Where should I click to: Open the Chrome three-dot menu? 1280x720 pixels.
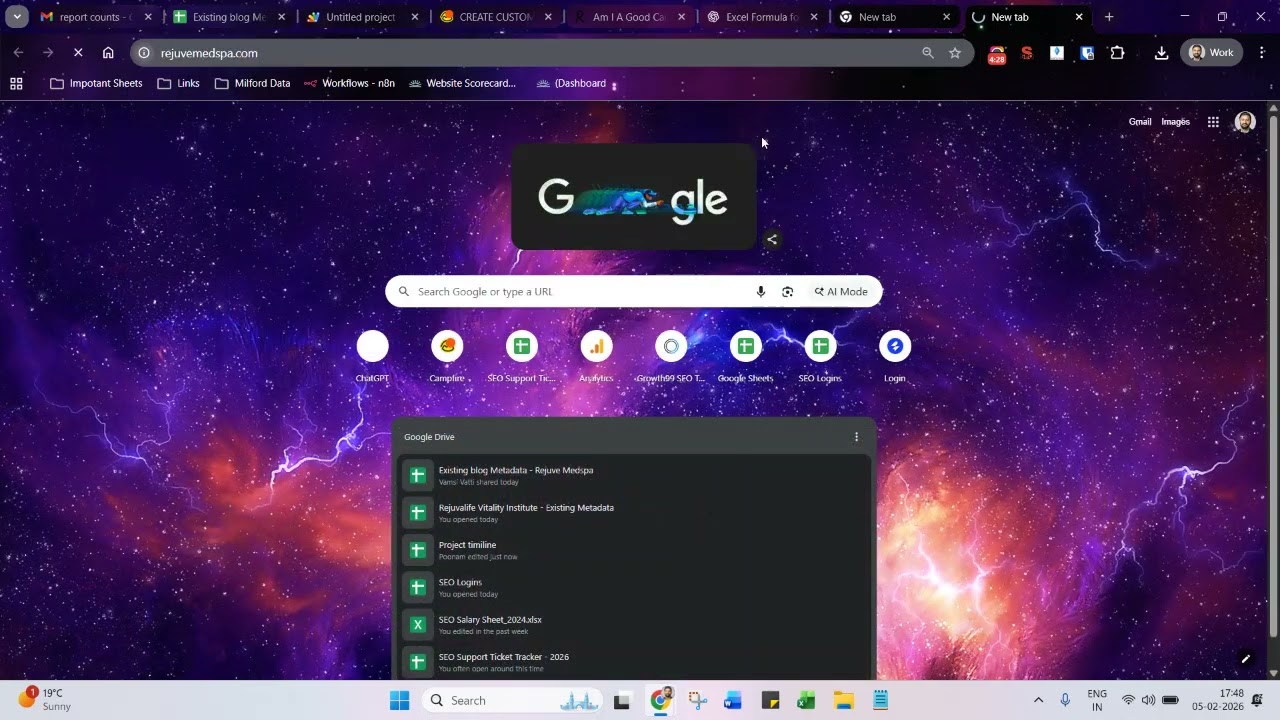click(1261, 53)
